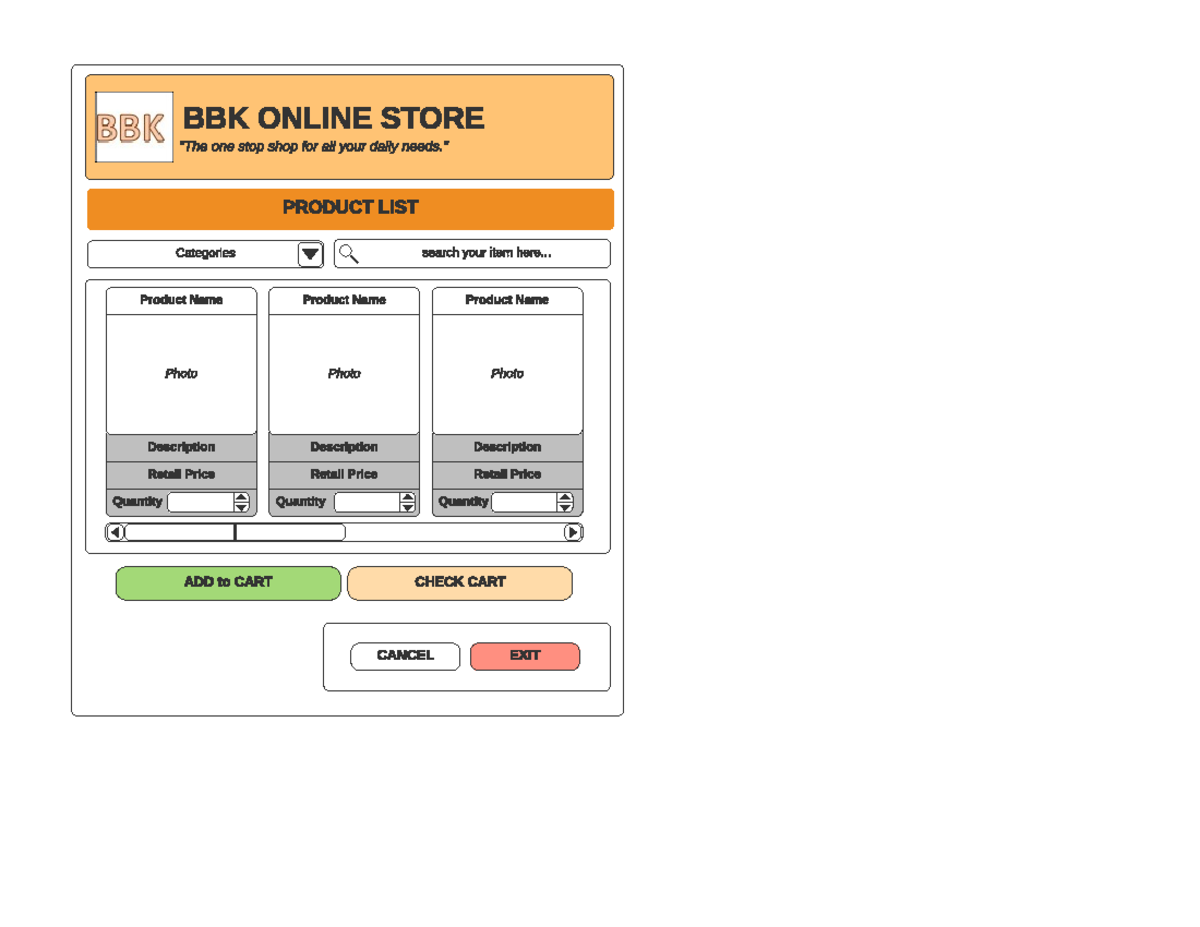Click the BBK logo icon

pyautogui.click(x=132, y=128)
